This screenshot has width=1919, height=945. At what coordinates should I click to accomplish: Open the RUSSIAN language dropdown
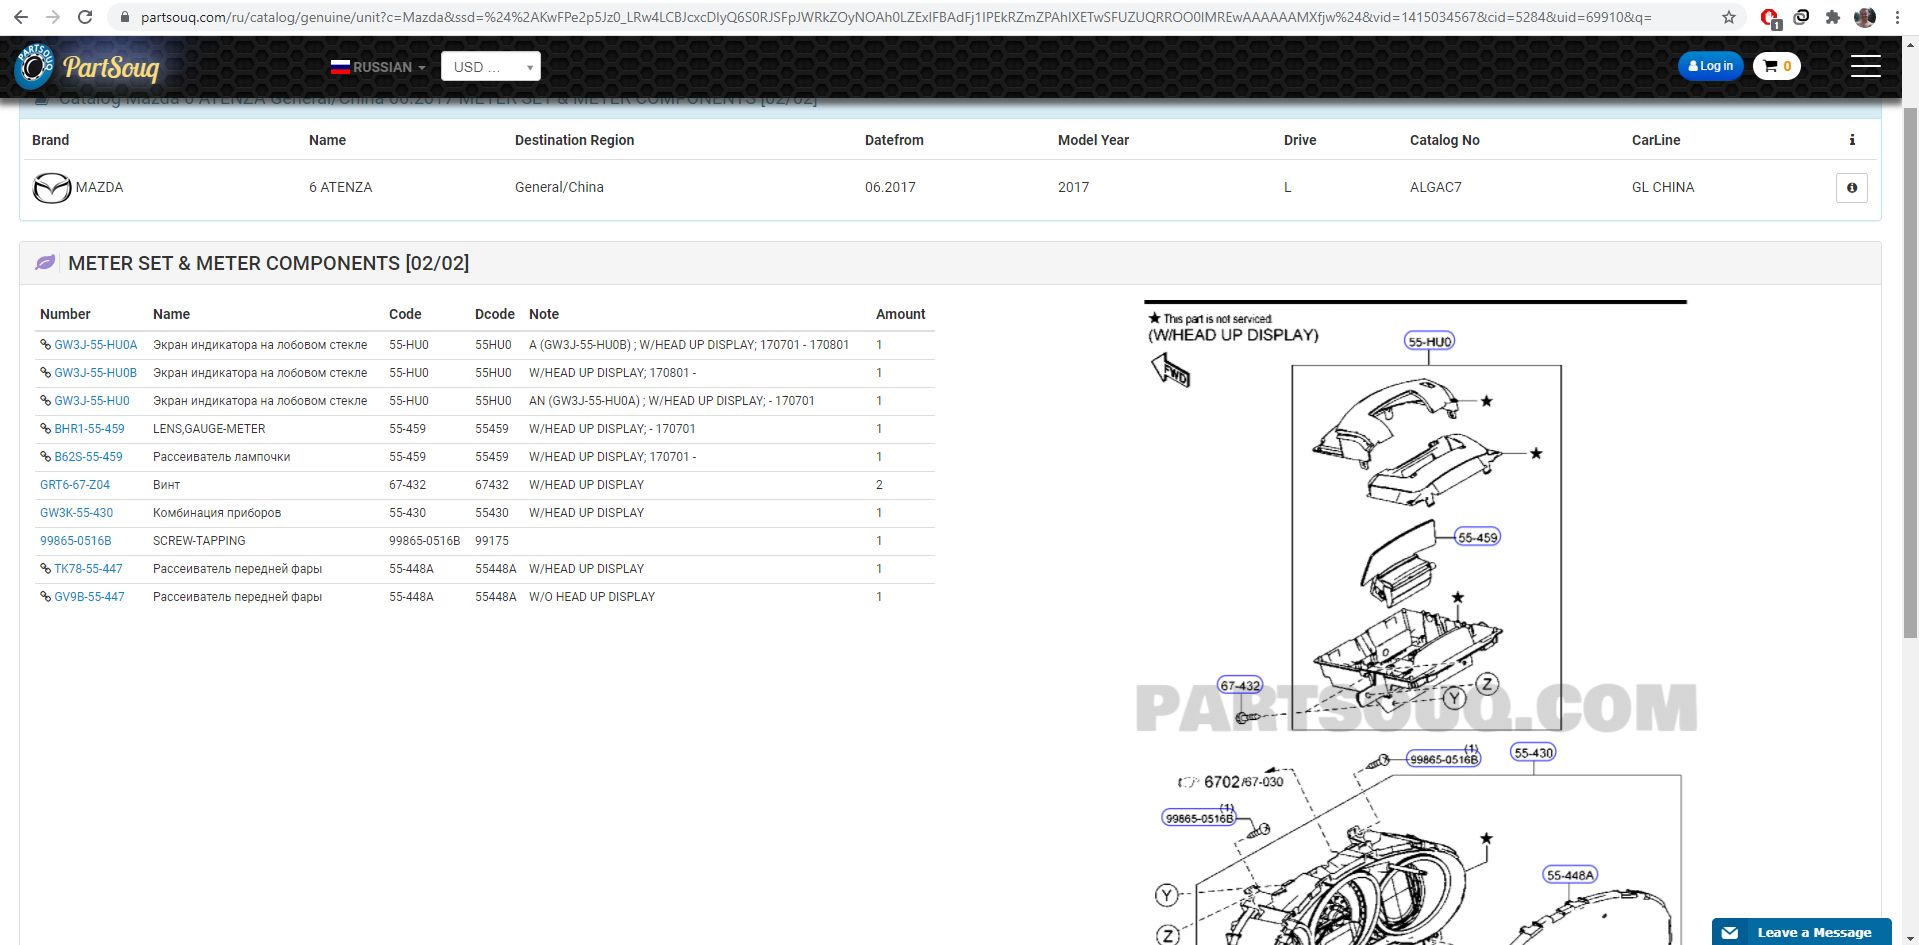(378, 67)
